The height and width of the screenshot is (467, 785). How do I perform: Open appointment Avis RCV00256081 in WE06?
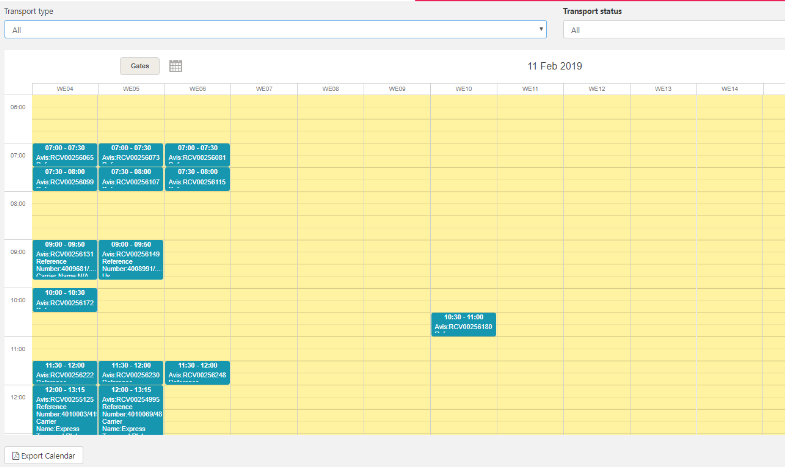(197, 154)
